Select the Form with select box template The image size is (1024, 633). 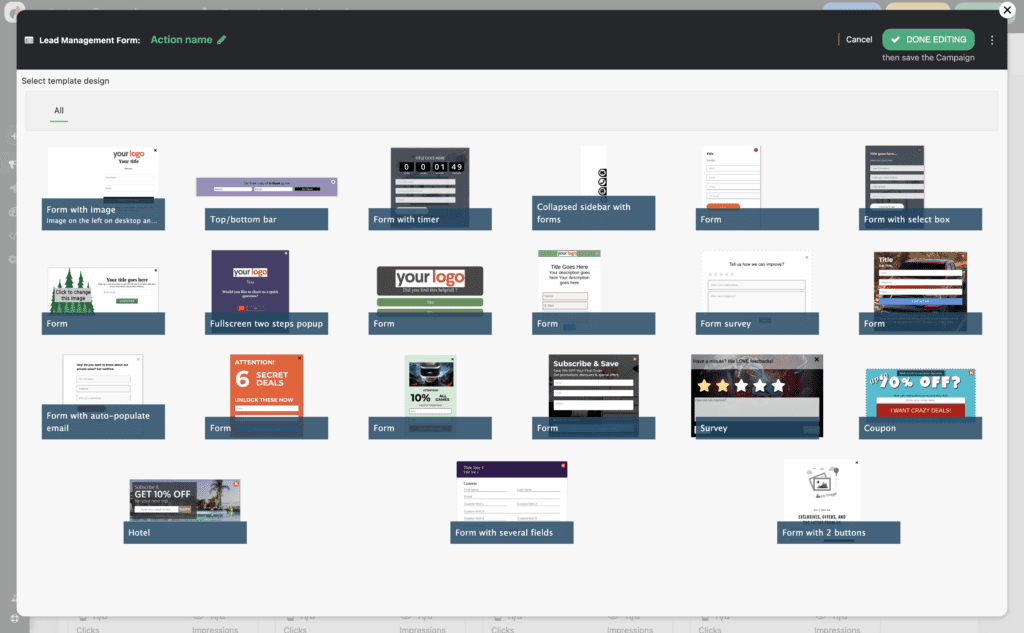tap(921, 188)
